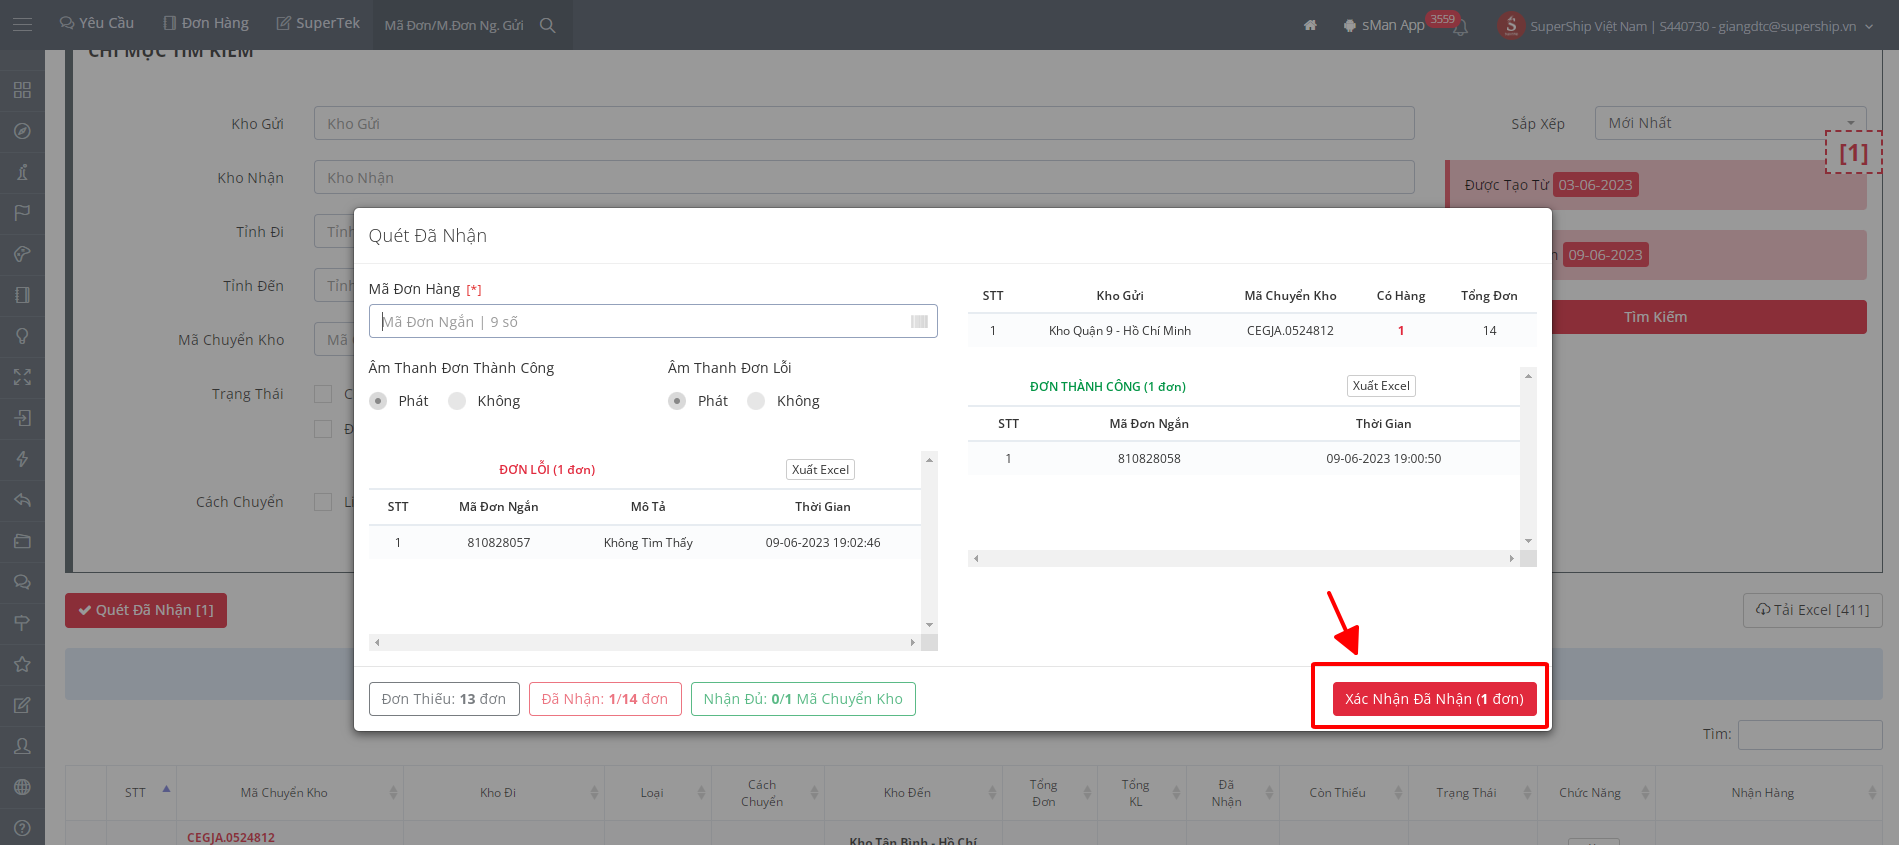Open the palette icon in sidebar

[x=22, y=254]
